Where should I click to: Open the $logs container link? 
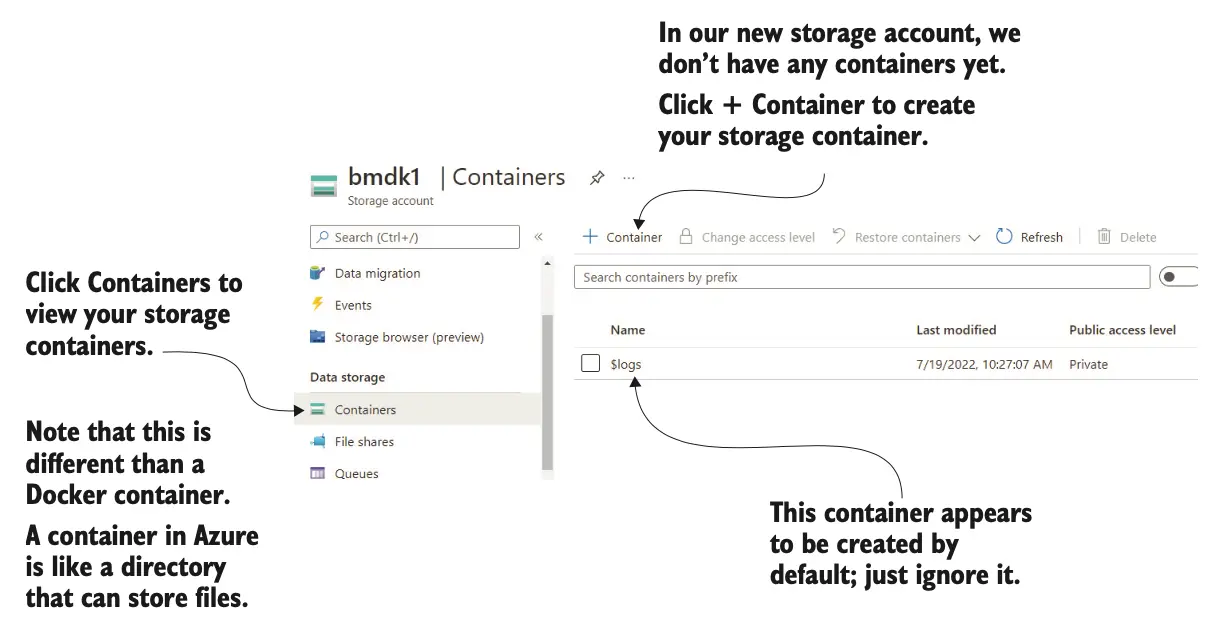626,364
